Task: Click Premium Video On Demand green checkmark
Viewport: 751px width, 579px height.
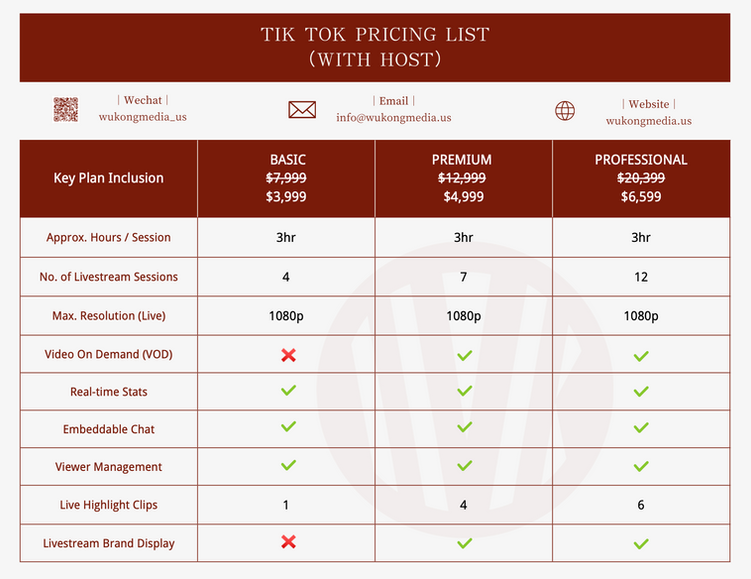Action: 464,355
